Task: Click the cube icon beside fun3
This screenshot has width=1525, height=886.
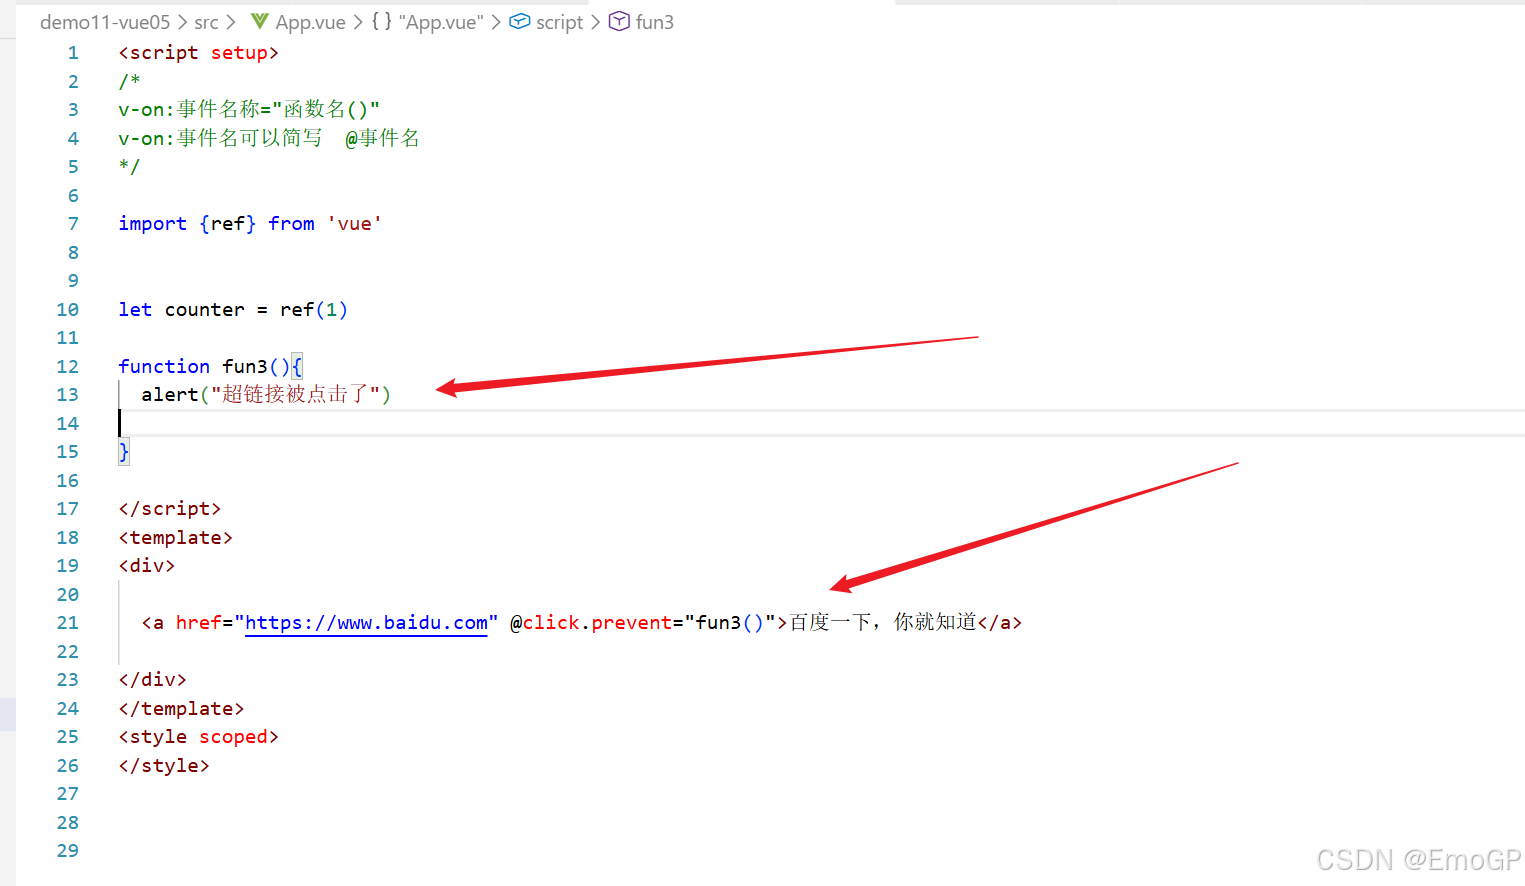Action: tap(620, 21)
